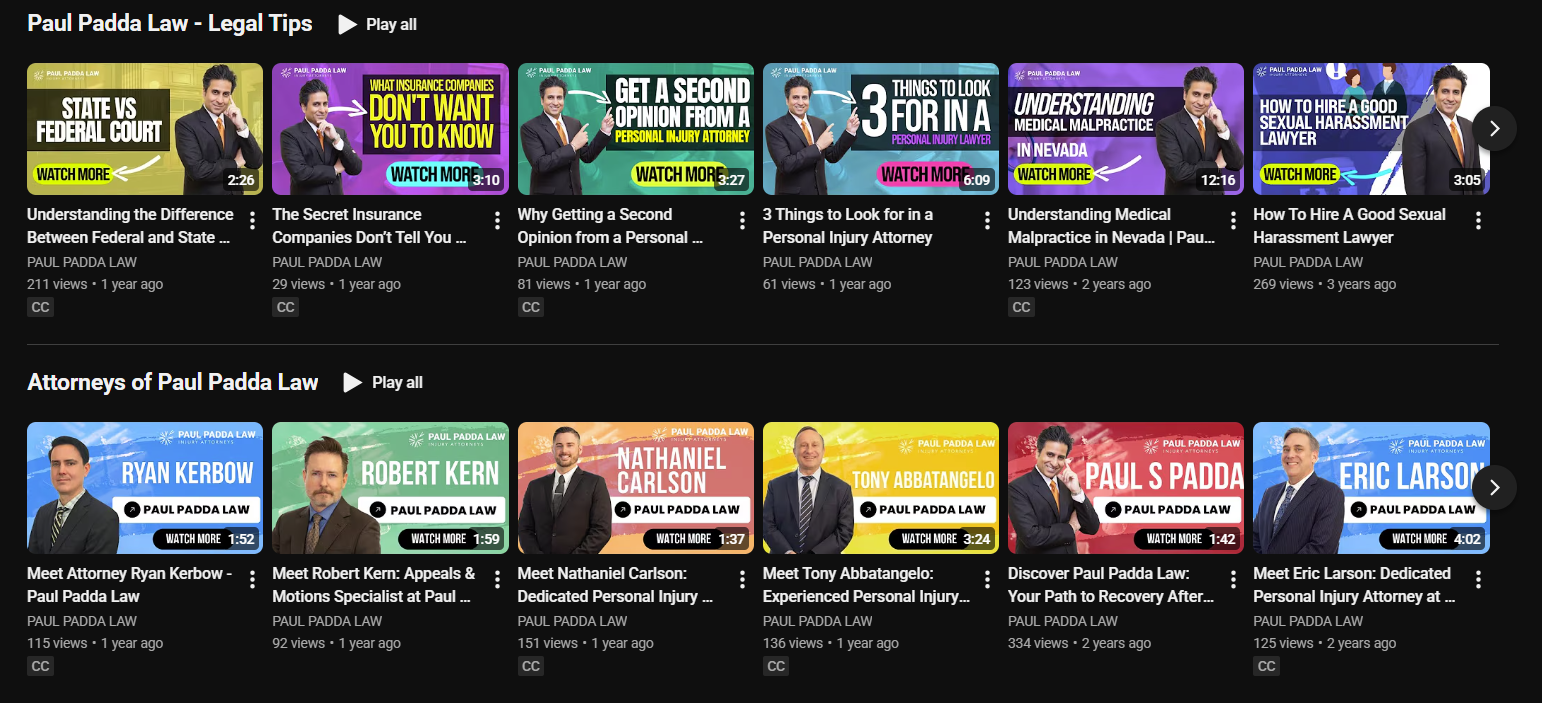Open 'Meet Attorney Ryan Kerbow' video title

[130, 585]
